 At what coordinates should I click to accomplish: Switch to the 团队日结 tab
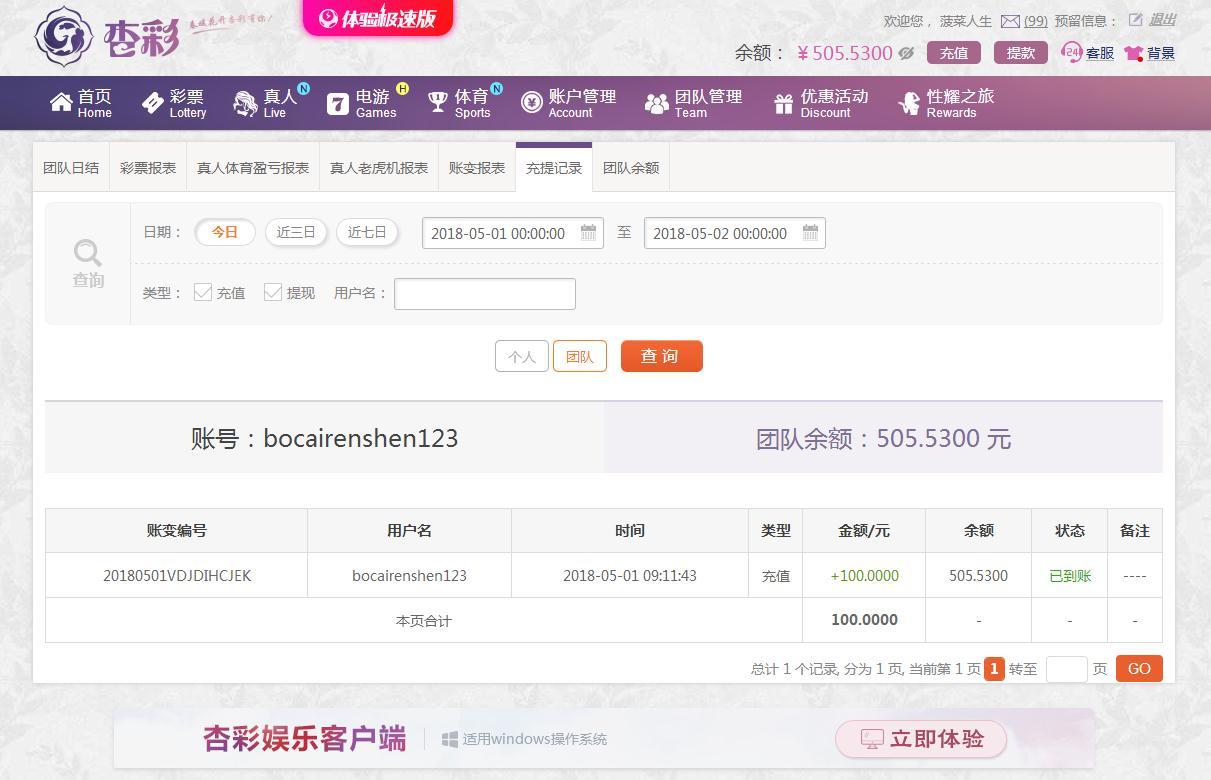[x=71, y=168]
